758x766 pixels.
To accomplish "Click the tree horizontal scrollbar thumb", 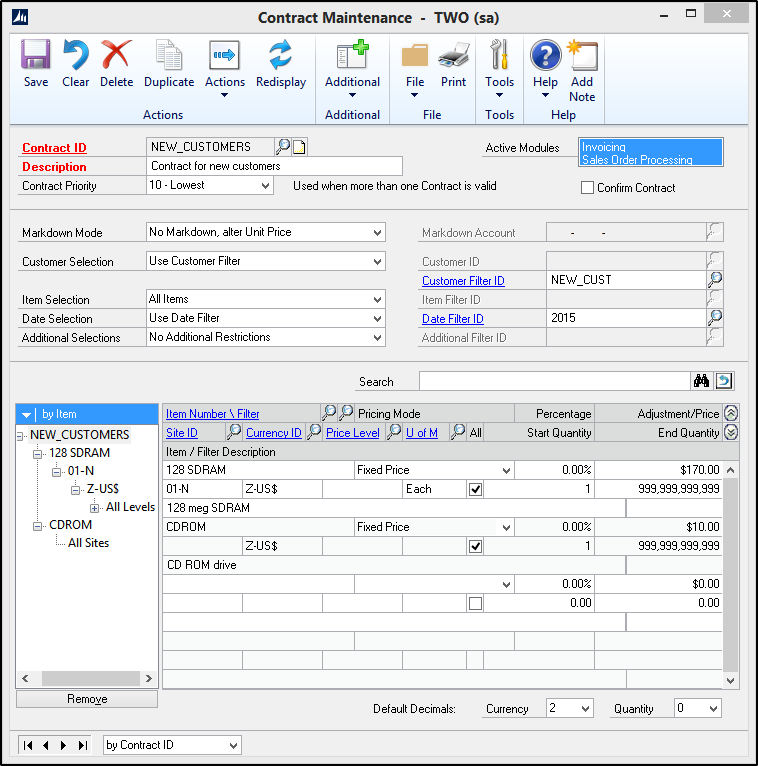I will pos(90,678).
